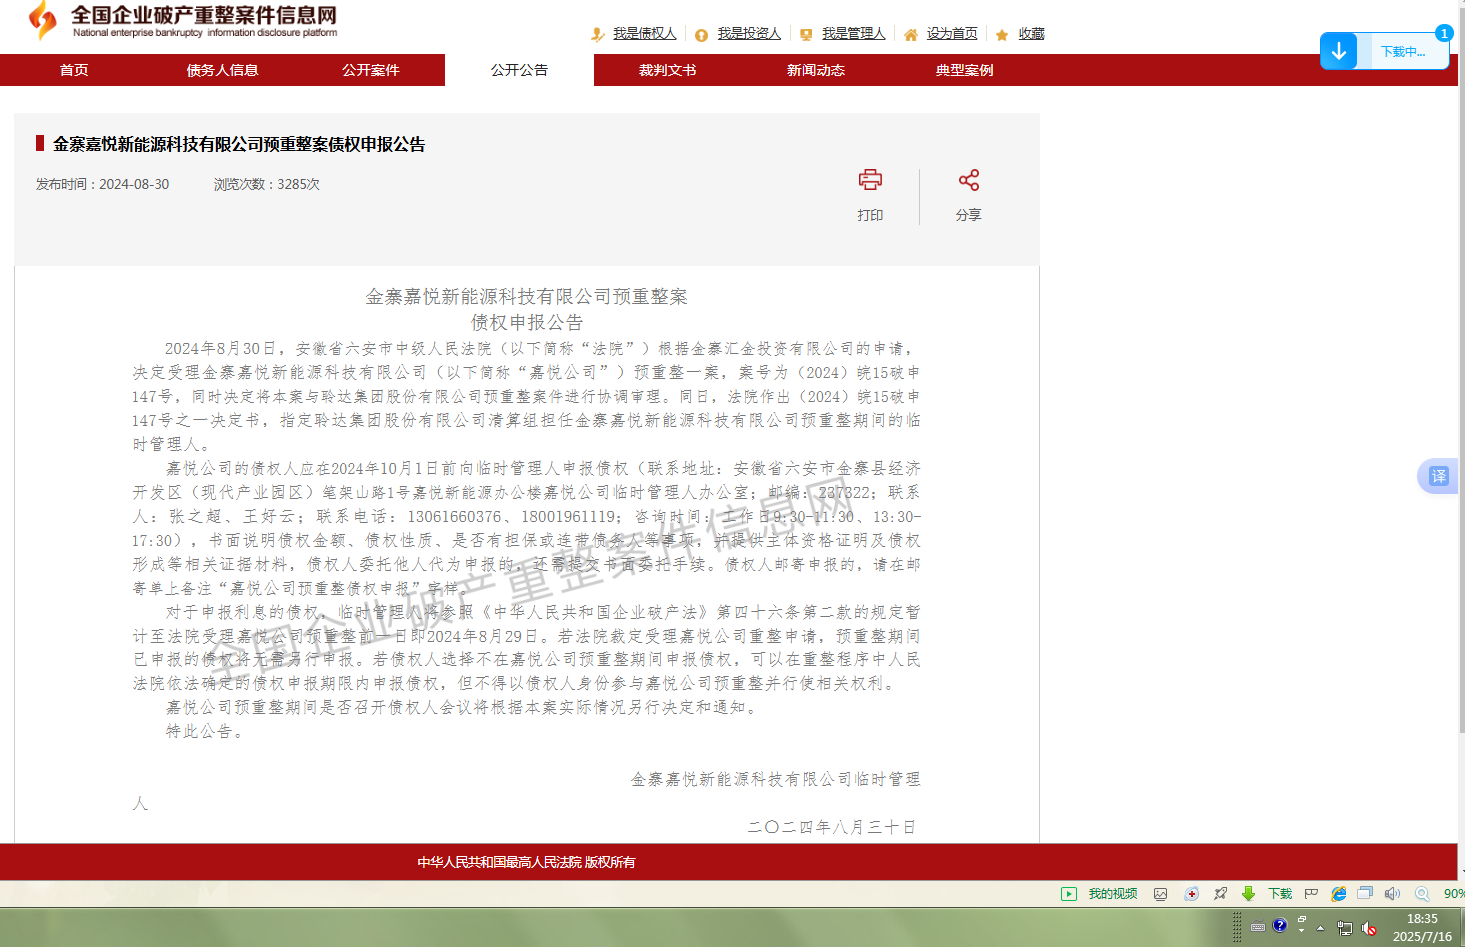Click the 我的视频 play icon in status bar
This screenshot has width=1465, height=947.
coord(1069,894)
